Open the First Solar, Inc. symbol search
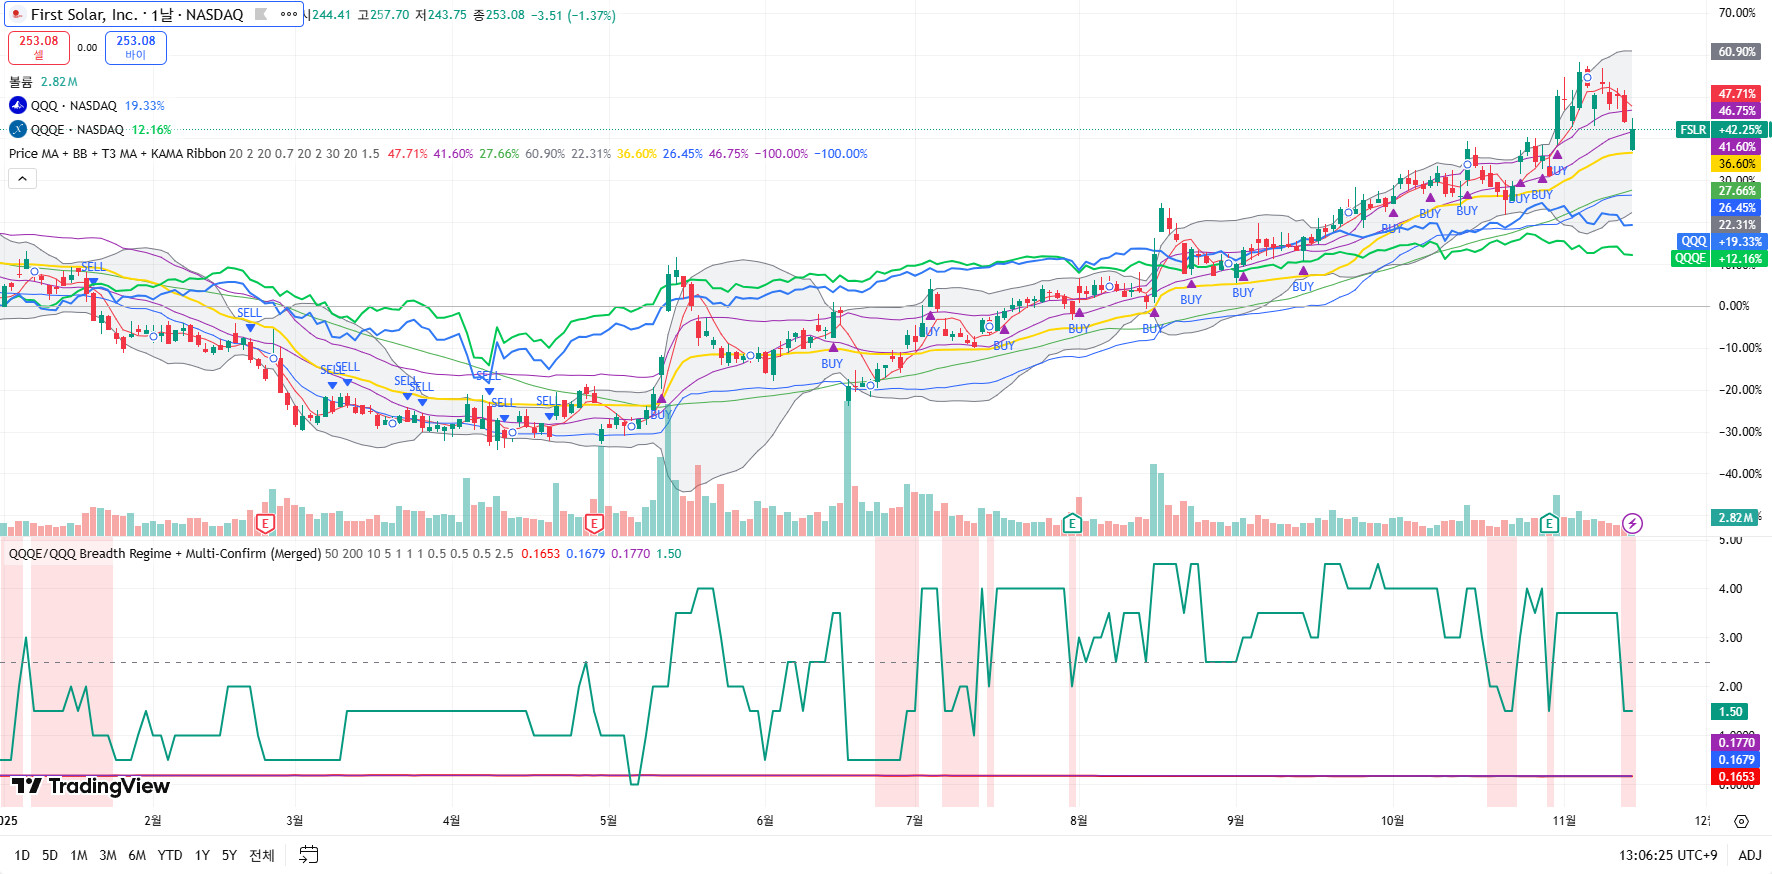This screenshot has width=1772, height=874. (136, 14)
